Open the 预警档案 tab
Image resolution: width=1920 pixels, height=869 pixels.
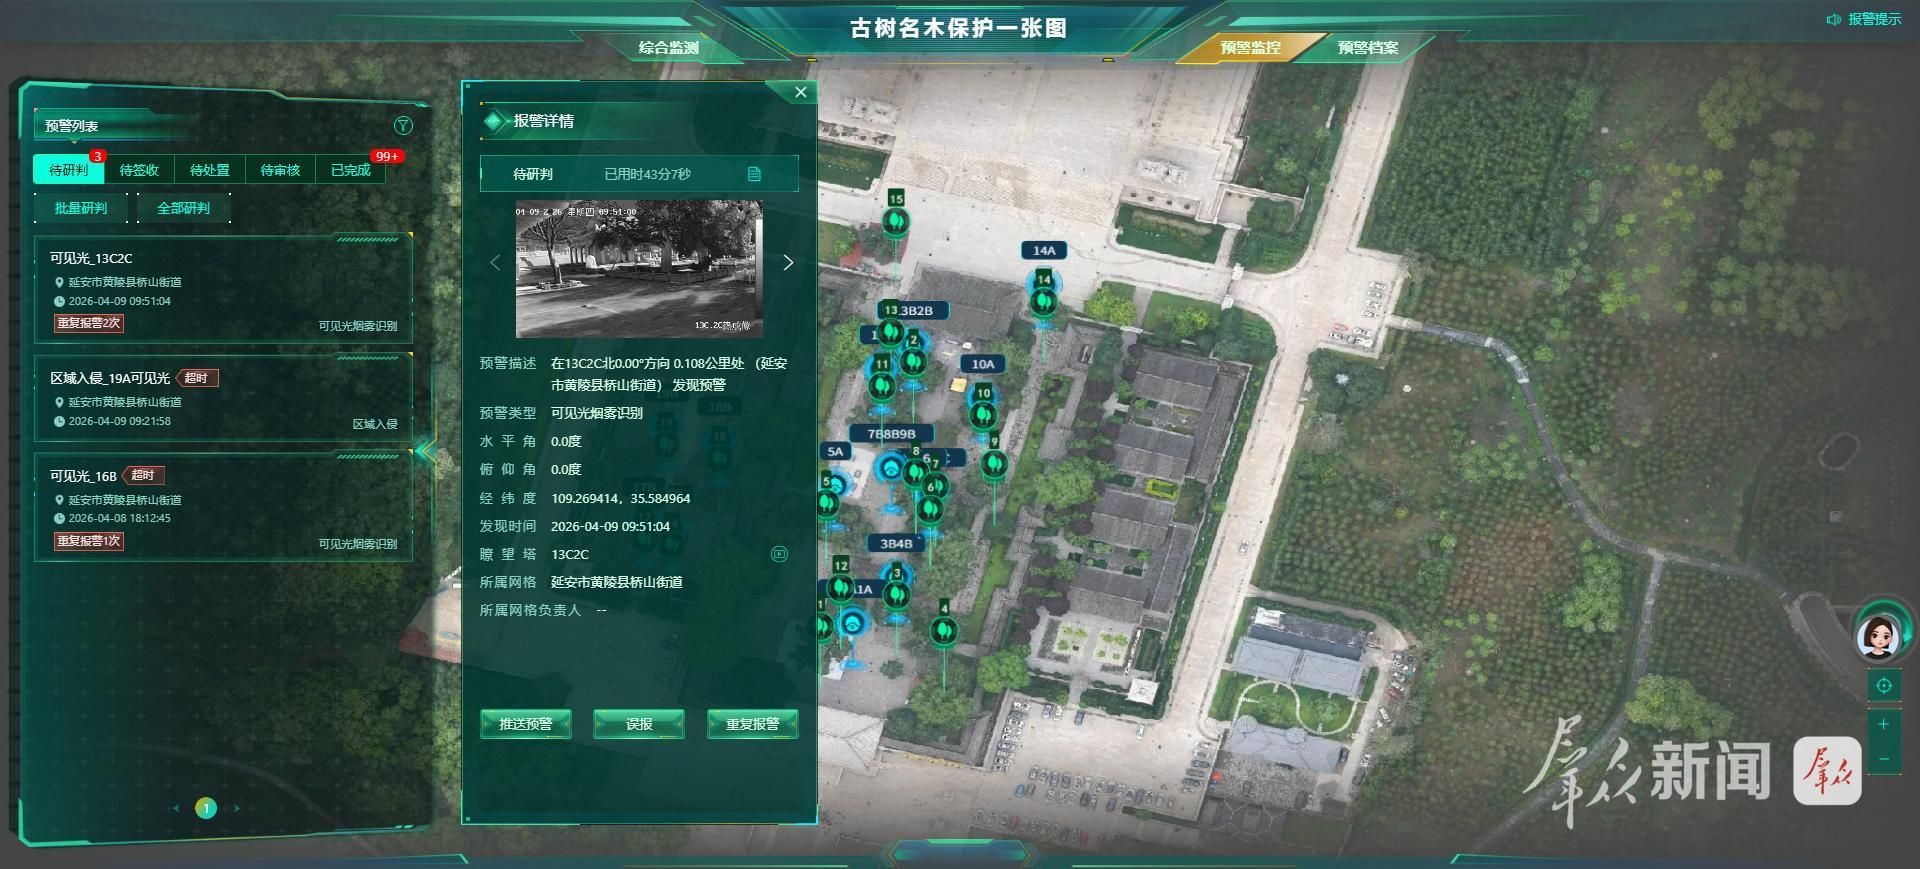click(1367, 47)
